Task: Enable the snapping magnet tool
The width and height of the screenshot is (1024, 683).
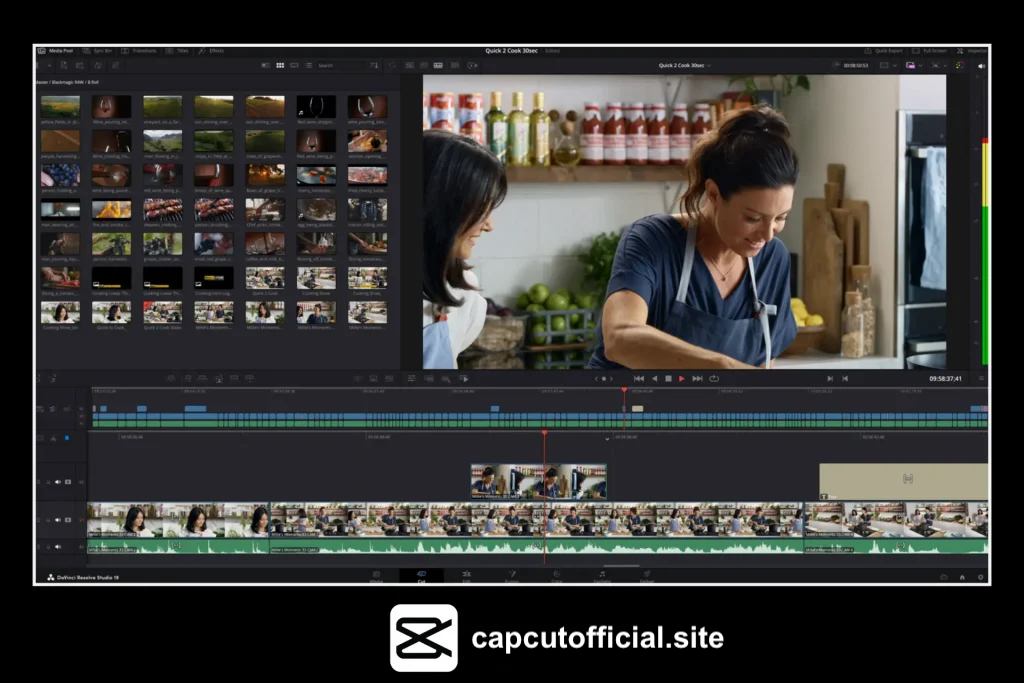Action: 357,379
